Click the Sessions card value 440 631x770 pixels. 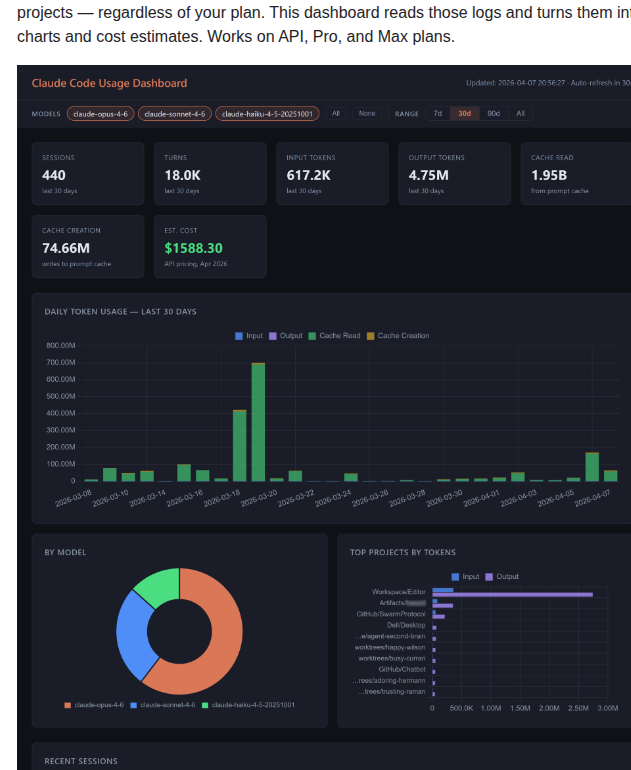pos(54,175)
